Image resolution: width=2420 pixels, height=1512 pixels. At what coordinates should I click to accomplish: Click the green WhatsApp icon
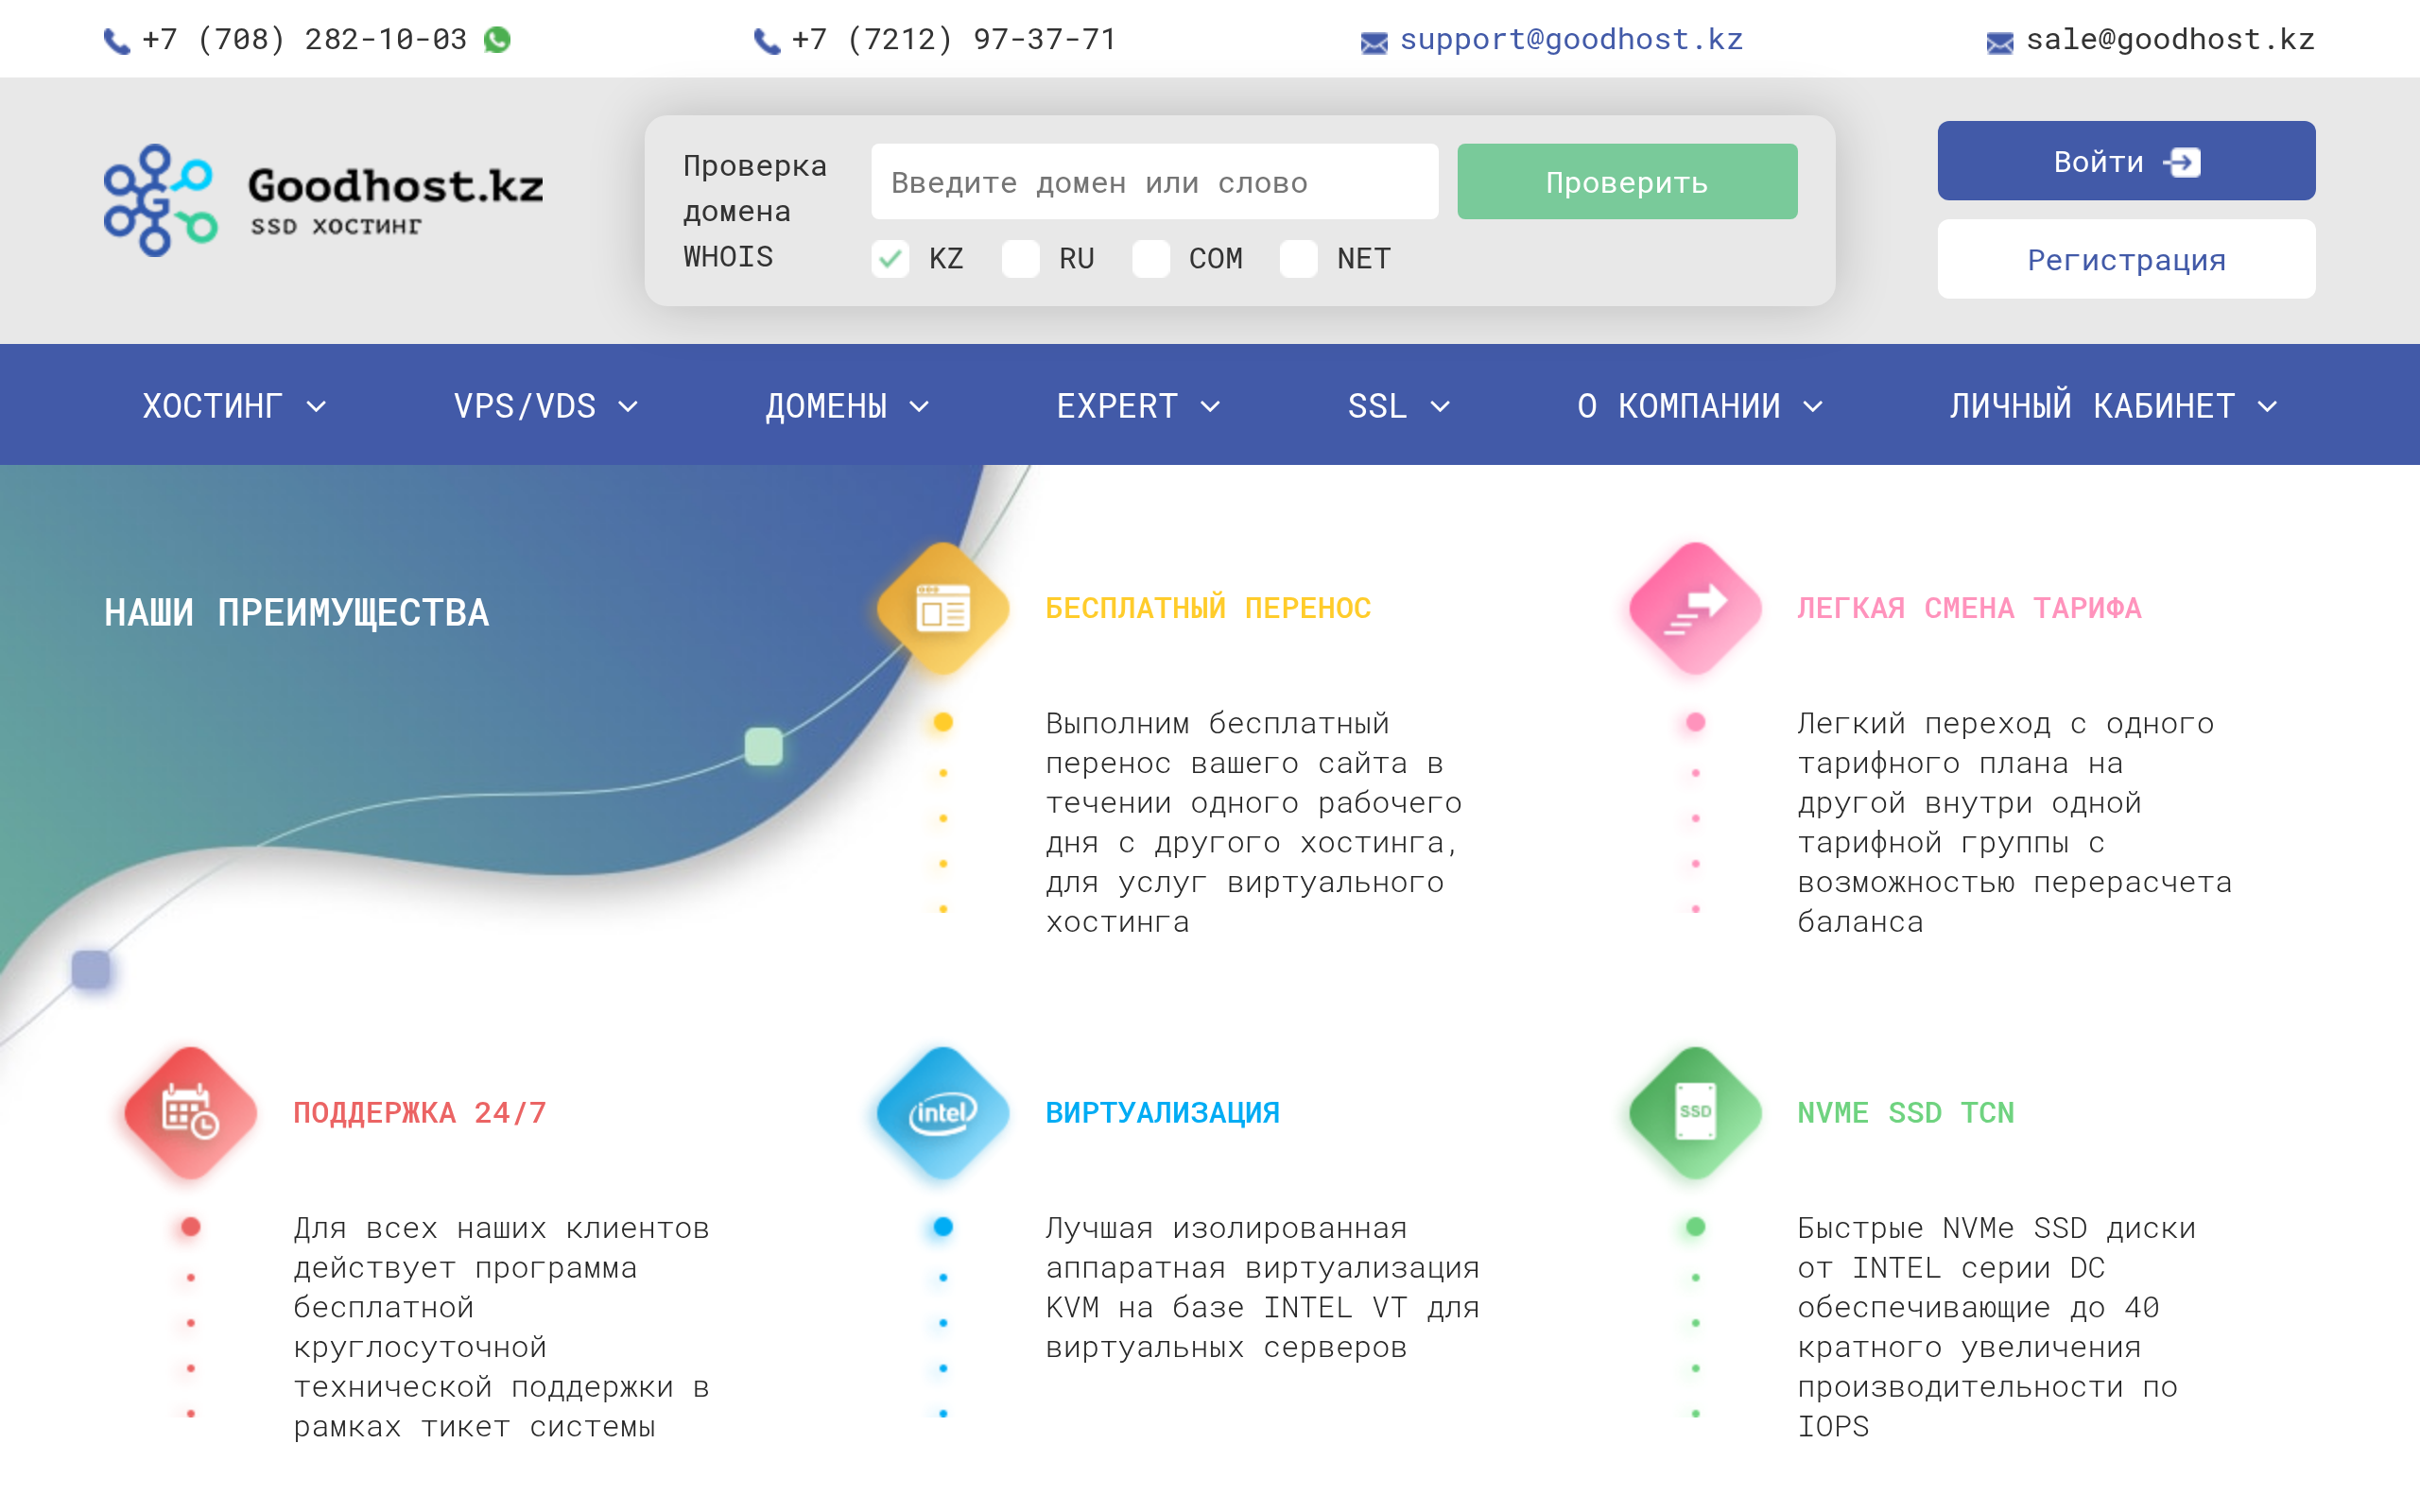(497, 39)
